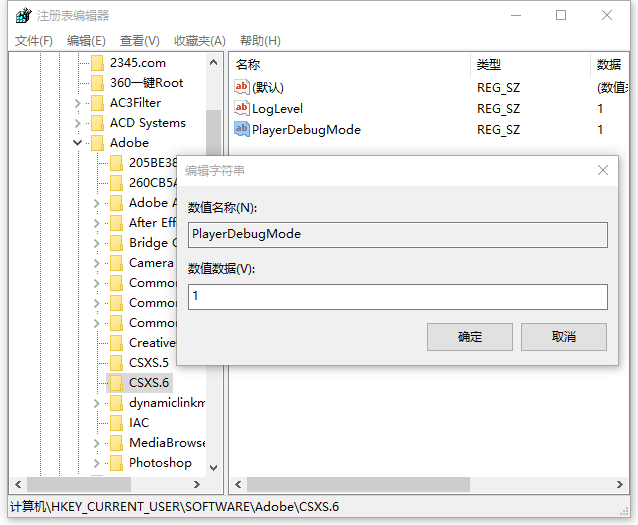Screen dimensions: 638x525
Task: Click the LogLevel string value icon
Action: (x=242, y=108)
